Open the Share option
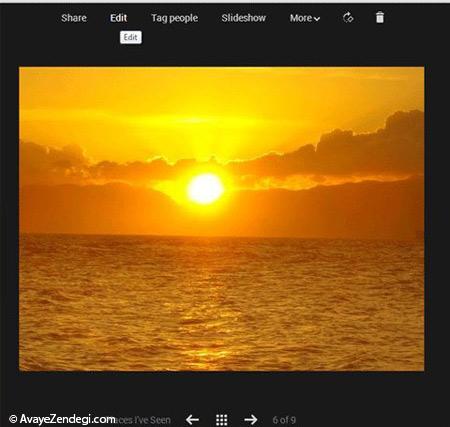This screenshot has height=427, width=450. click(x=74, y=18)
